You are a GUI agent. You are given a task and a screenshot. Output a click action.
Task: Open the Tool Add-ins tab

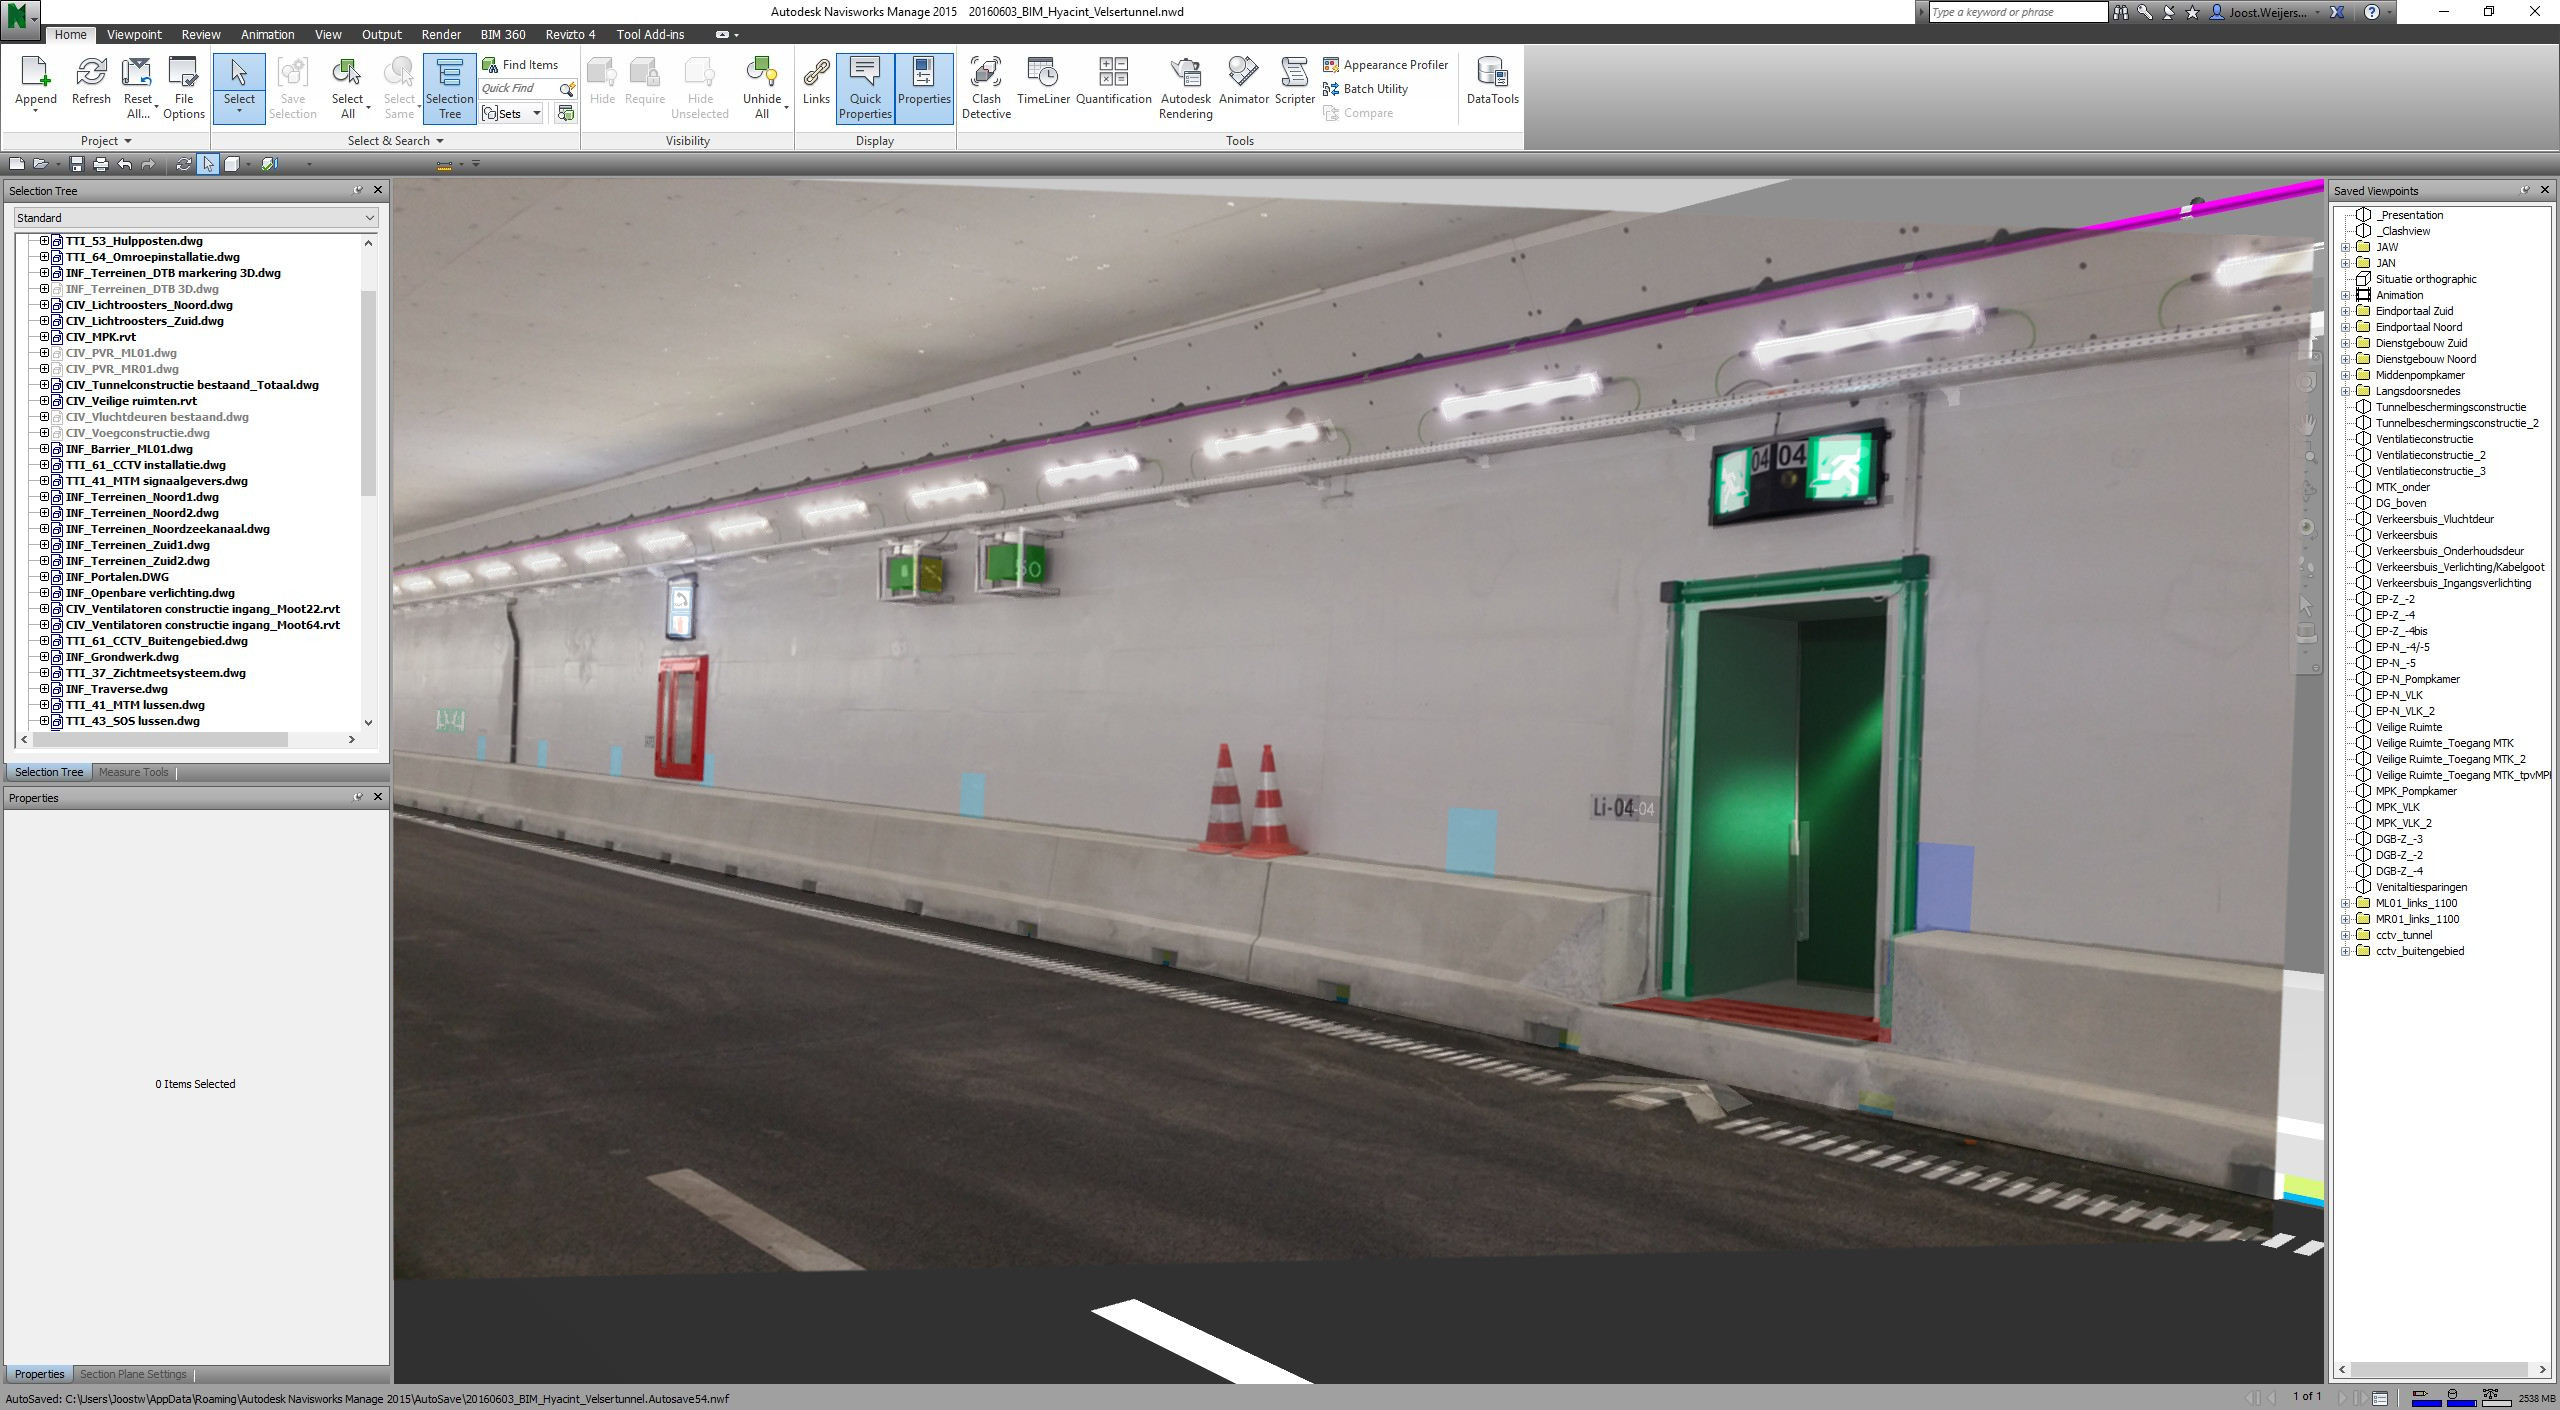[x=650, y=34]
